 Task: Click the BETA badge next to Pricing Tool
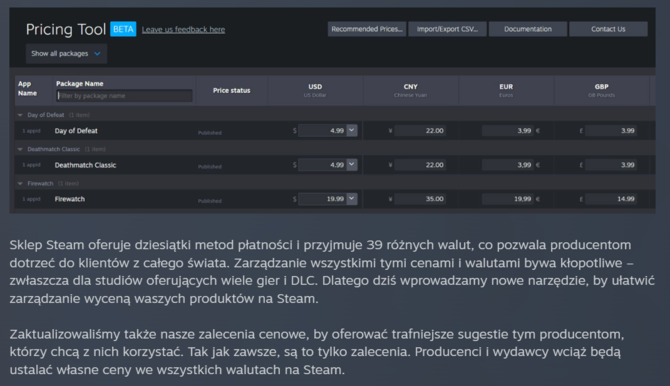pyautogui.click(x=123, y=29)
